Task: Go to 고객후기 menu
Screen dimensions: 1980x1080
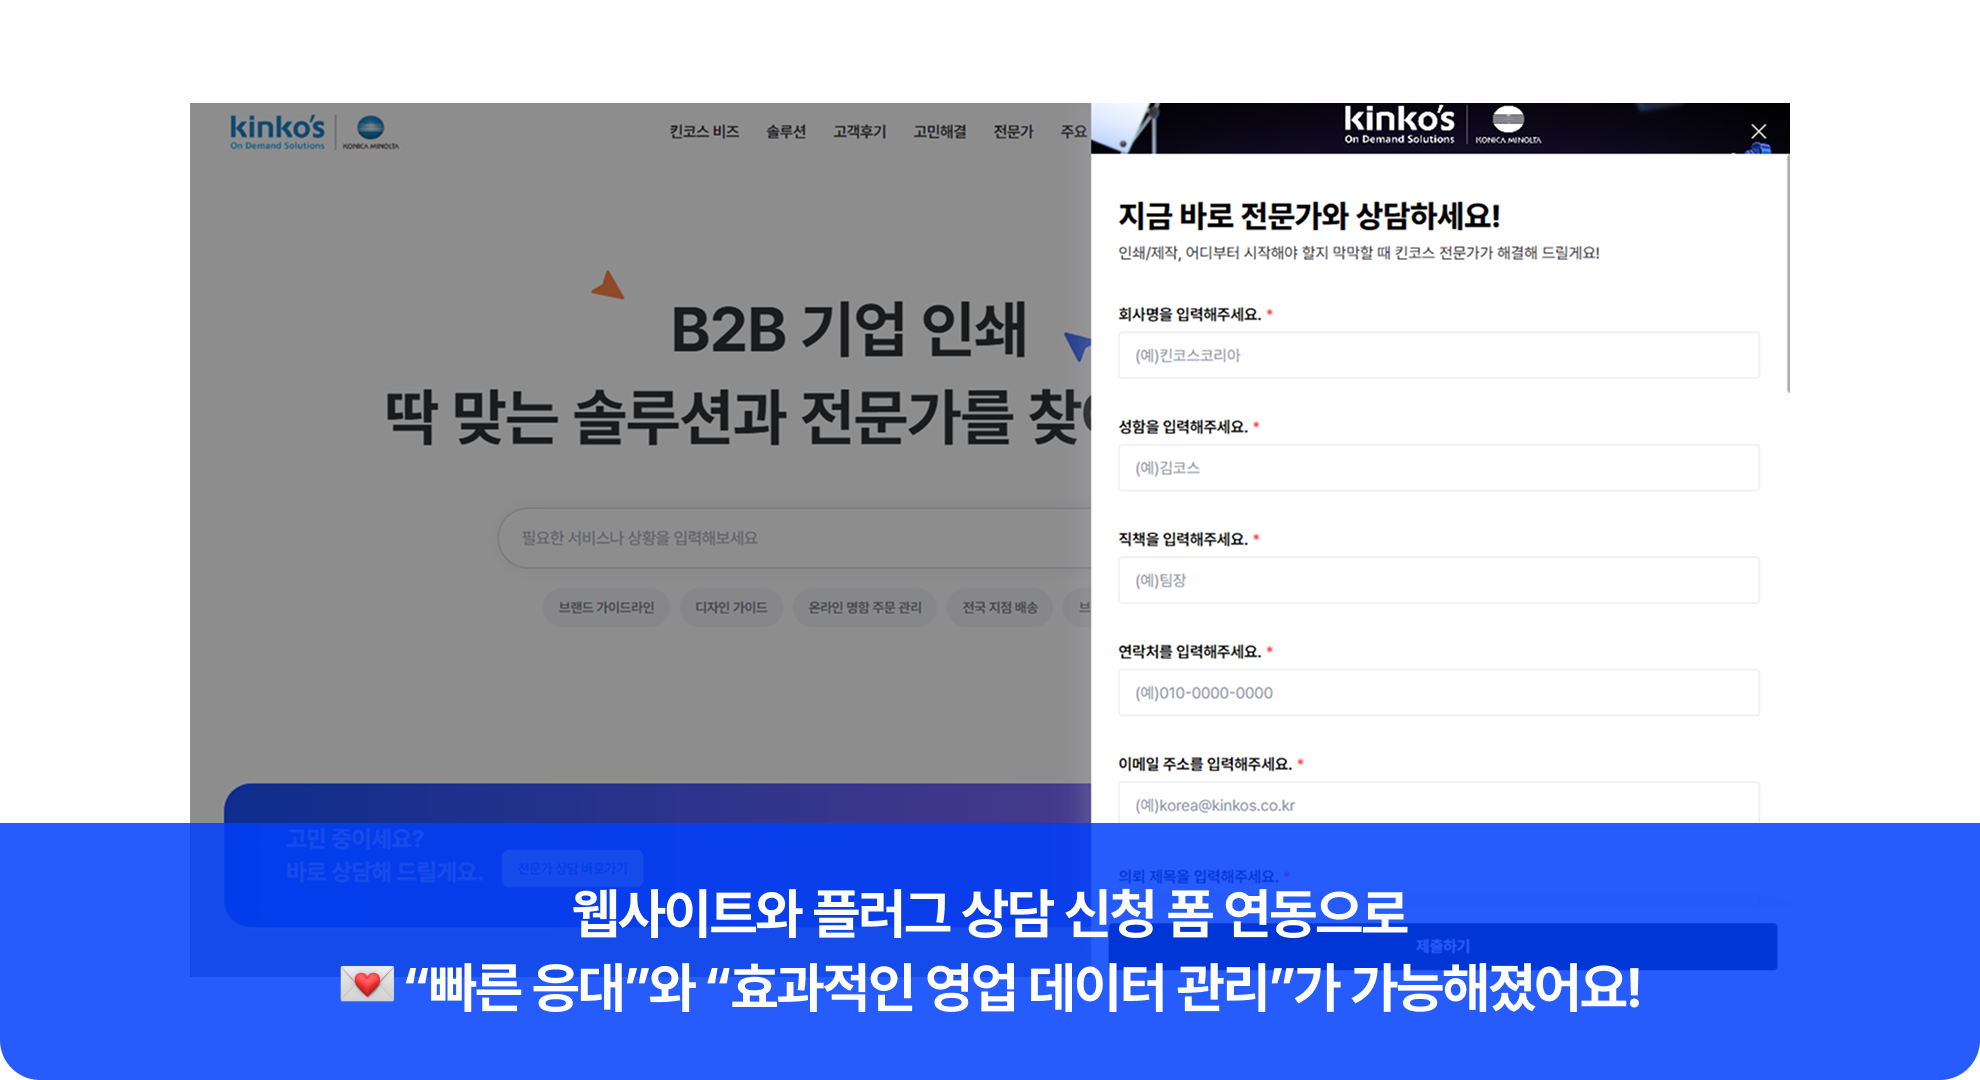Action: click(x=859, y=132)
